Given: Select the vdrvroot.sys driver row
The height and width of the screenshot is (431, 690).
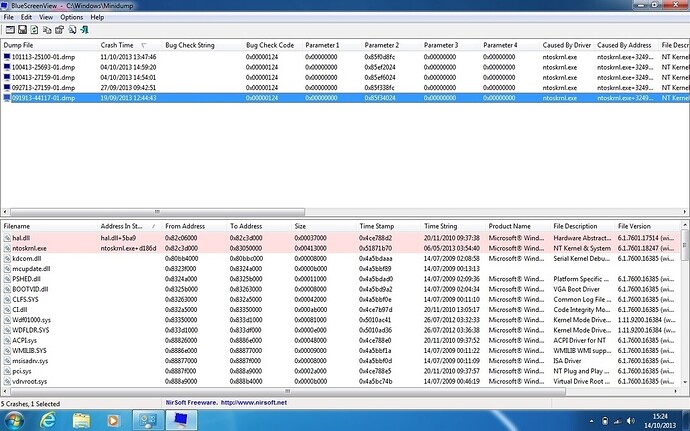Looking at the screenshot, I should [x=341, y=381].
